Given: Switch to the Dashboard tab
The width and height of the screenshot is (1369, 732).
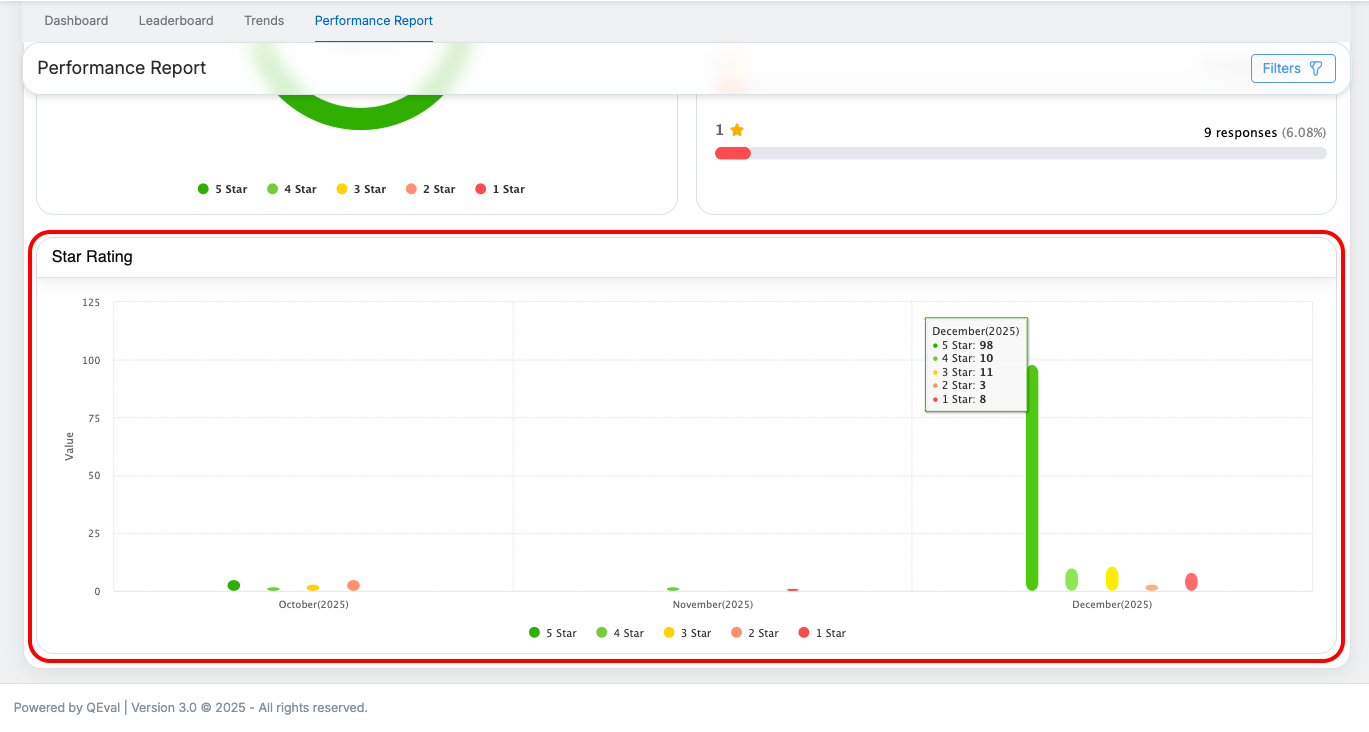Looking at the screenshot, I should point(76,21).
